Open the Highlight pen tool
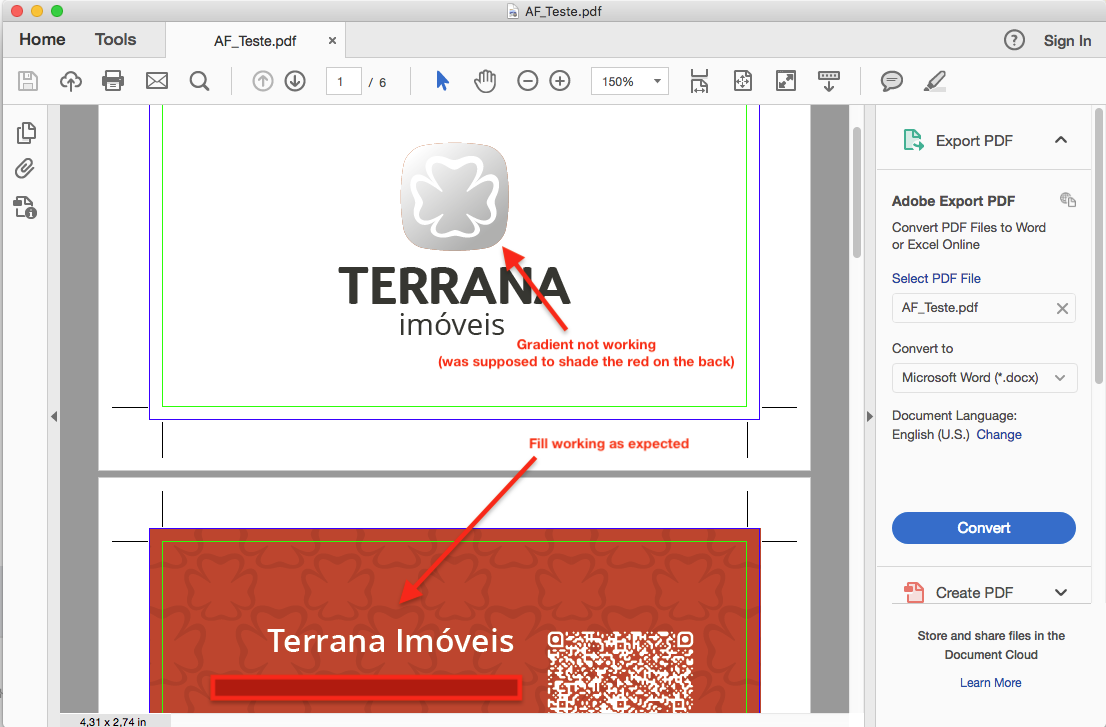The width and height of the screenshot is (1106, 727). click(x=935, y=81)
